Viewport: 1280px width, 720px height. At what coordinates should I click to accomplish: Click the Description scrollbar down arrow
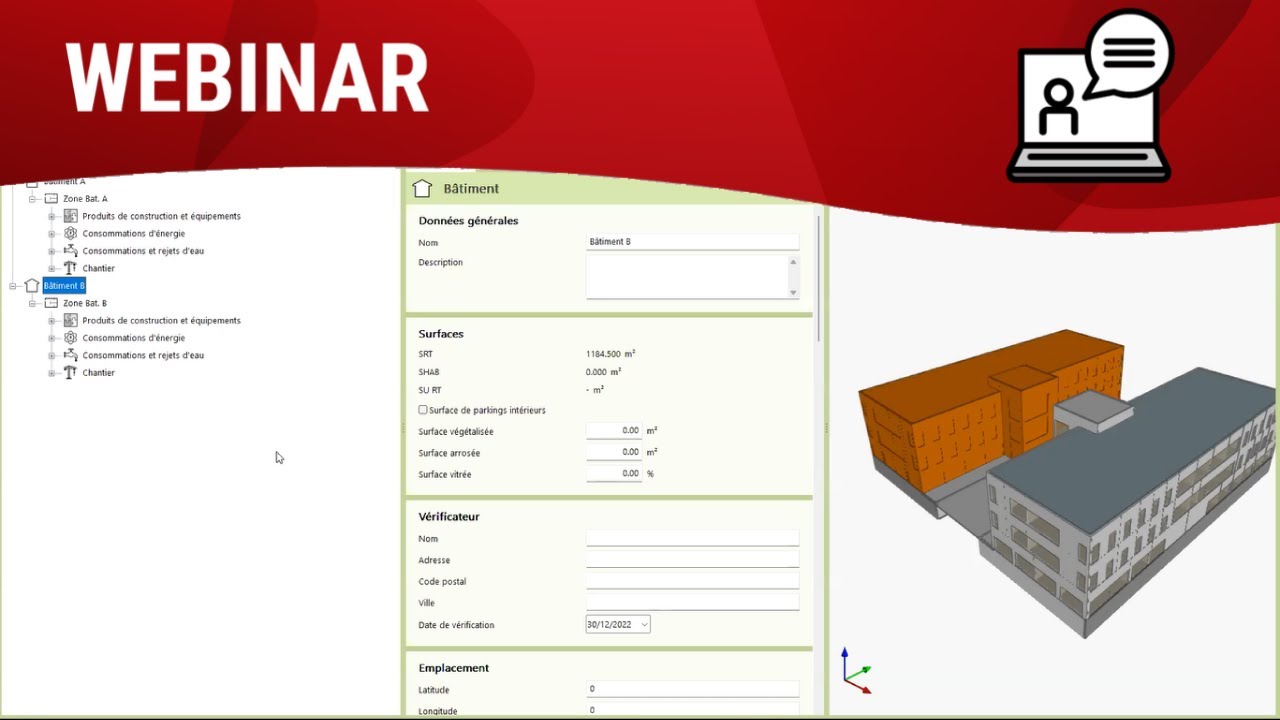[794, 292]
